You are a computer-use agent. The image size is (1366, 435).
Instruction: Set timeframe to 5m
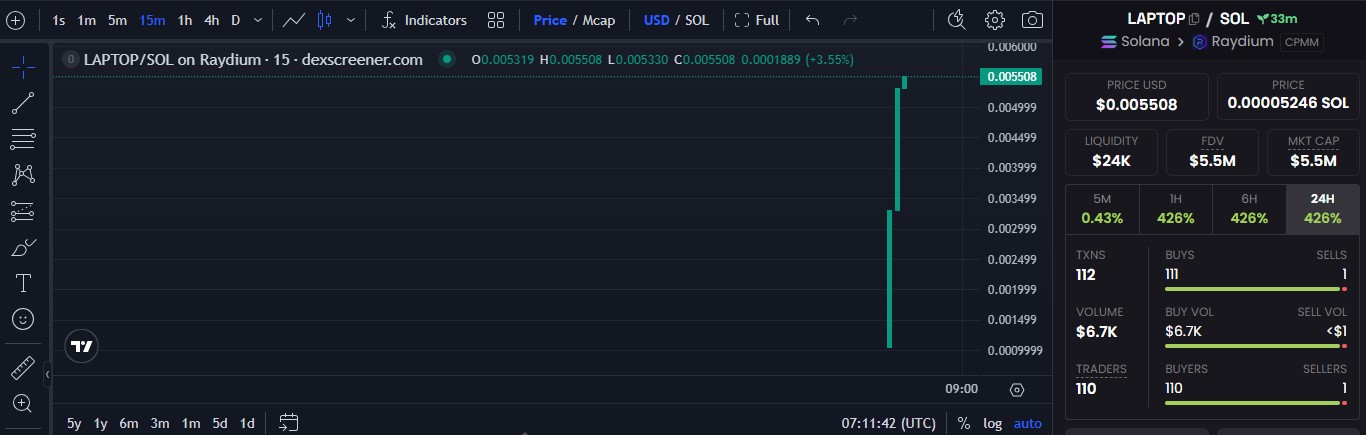pos(118,20)
